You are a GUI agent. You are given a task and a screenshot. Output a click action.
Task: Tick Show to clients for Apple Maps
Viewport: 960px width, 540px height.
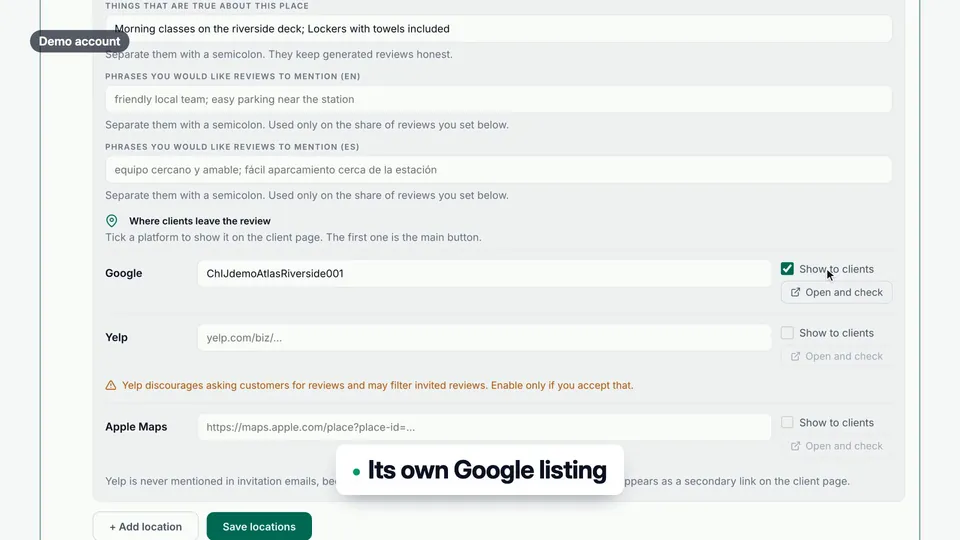[787, 422]
